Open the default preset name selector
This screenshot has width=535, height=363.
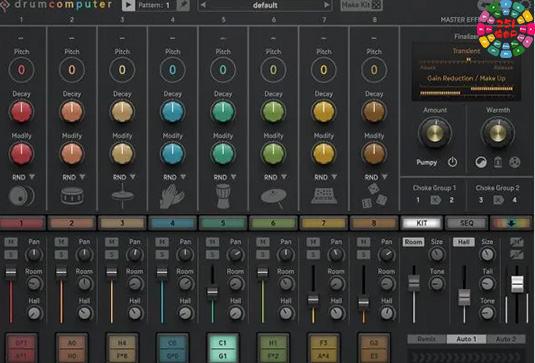(x=265, y=5)
